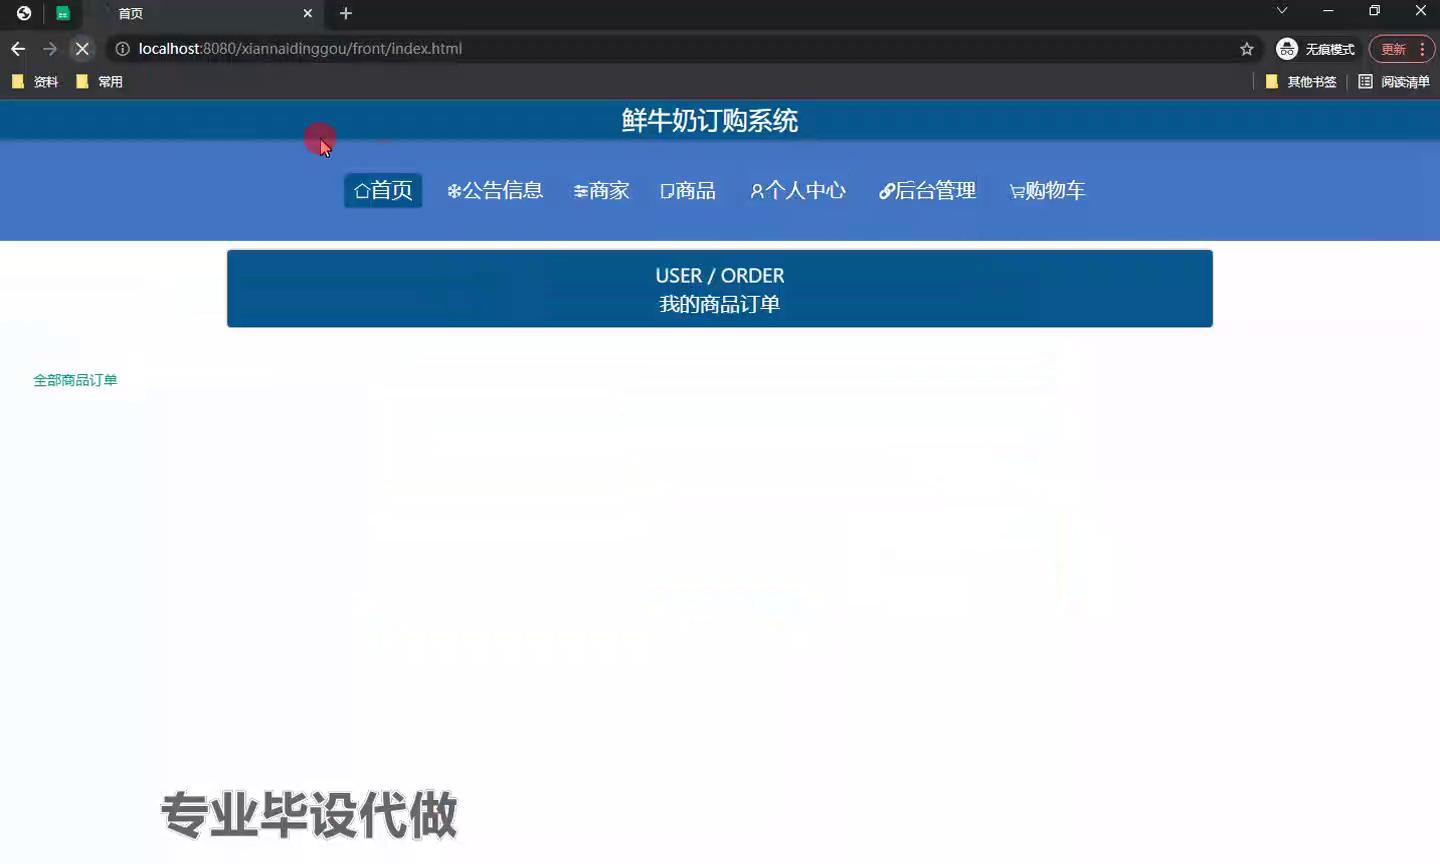Navigate to 个人中心
The height and width of the screenshot is (864, 1440).
[798, 190]
